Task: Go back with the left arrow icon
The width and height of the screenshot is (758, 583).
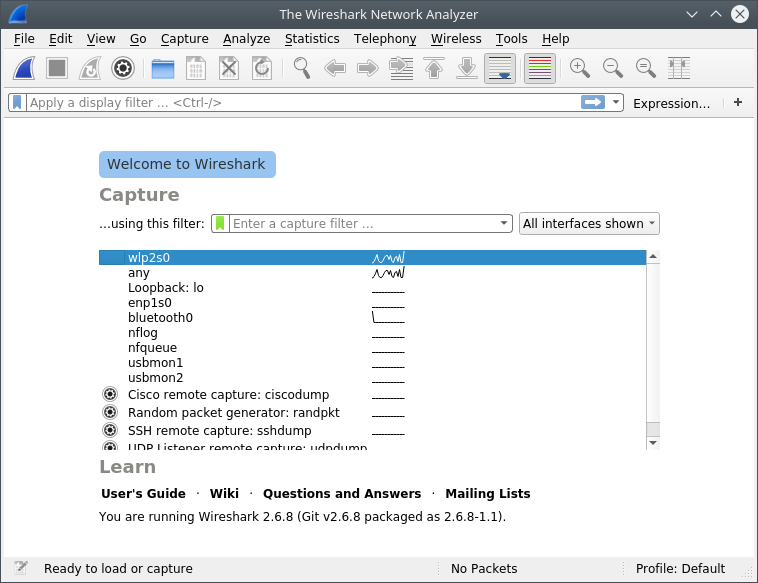Action: tap(335, 68)
